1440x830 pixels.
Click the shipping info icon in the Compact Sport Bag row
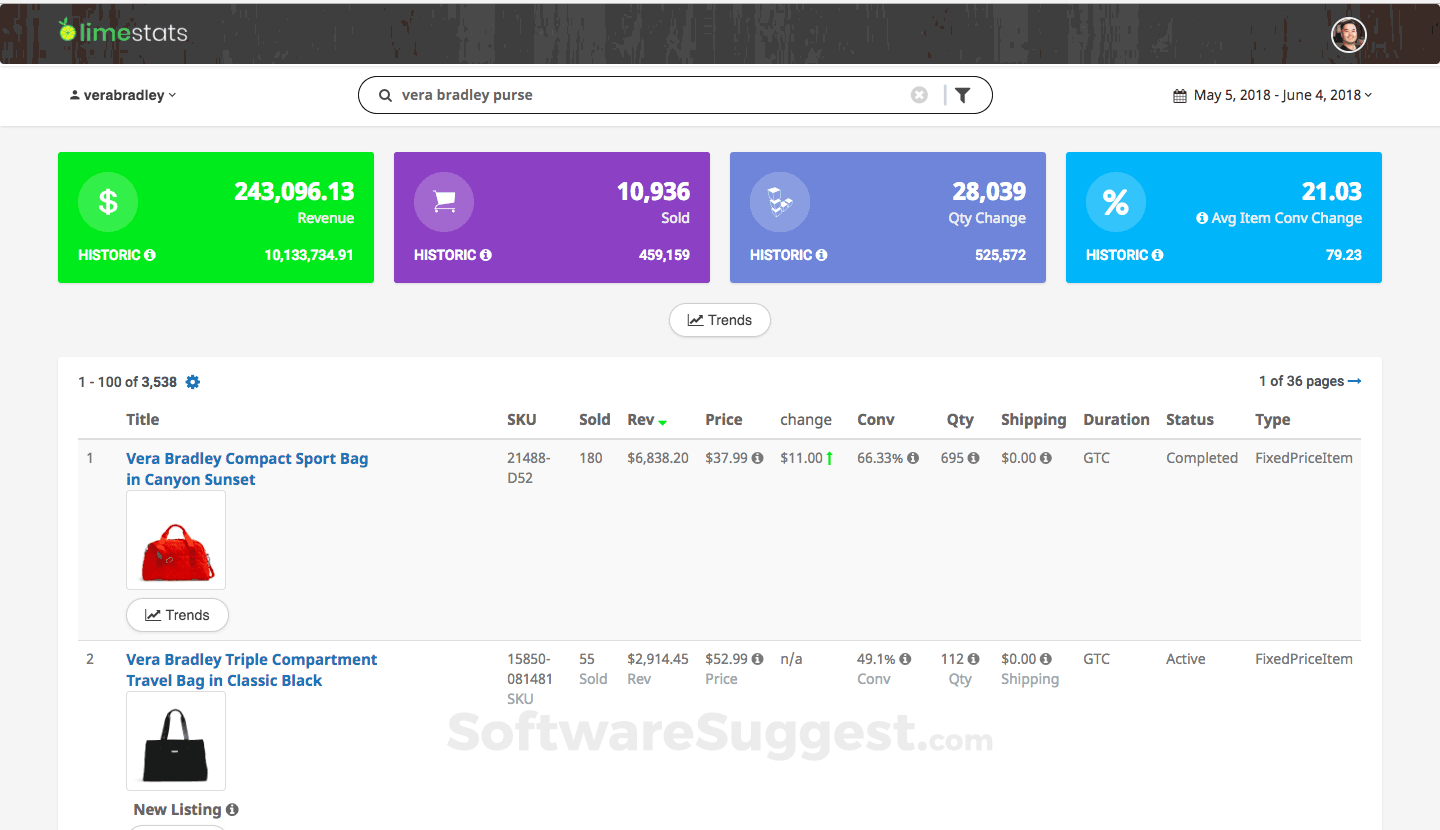pos(1045,458)
